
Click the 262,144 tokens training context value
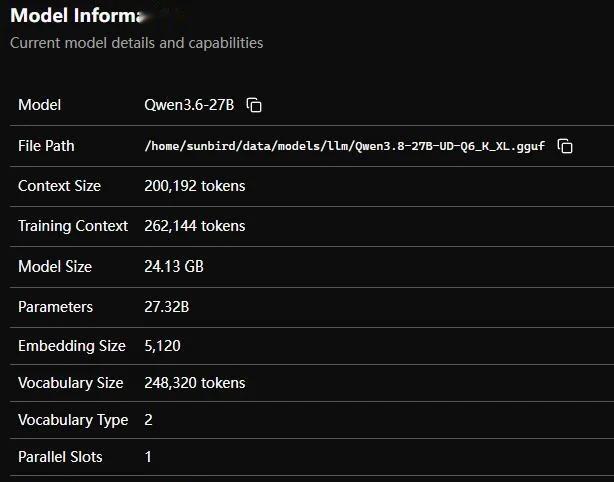pyautogui.click(x=195, y=226)
